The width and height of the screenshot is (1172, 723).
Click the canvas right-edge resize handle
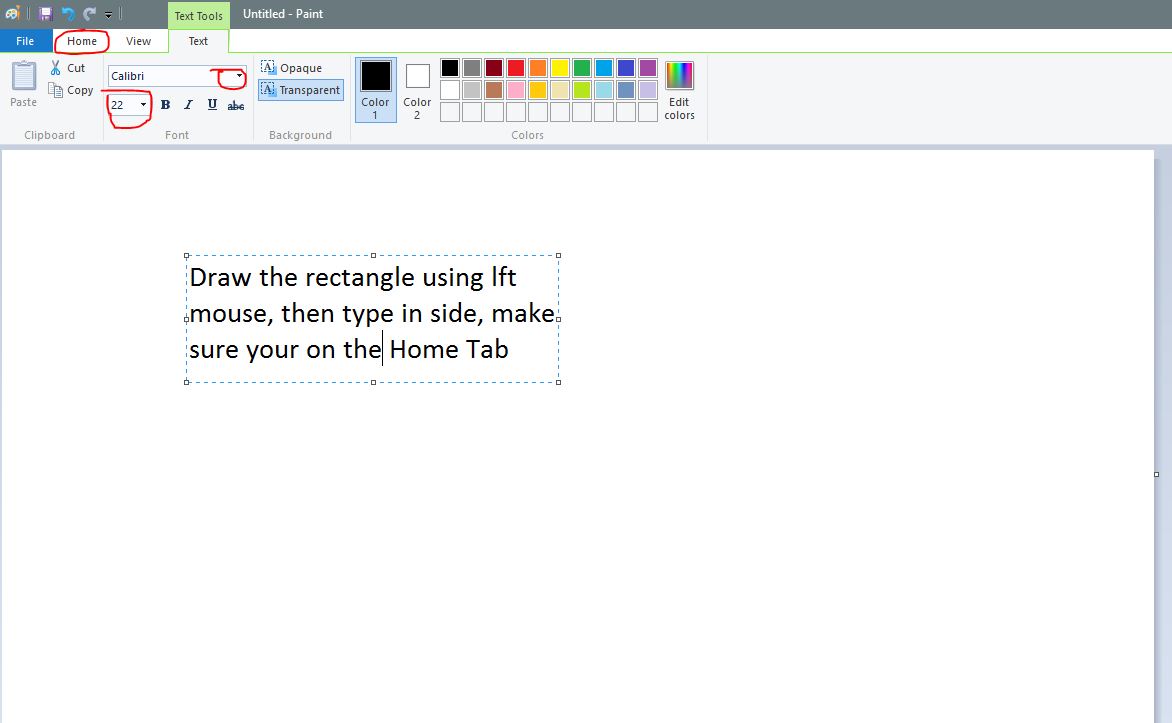pyautogui.click(x=1156, y=474)
